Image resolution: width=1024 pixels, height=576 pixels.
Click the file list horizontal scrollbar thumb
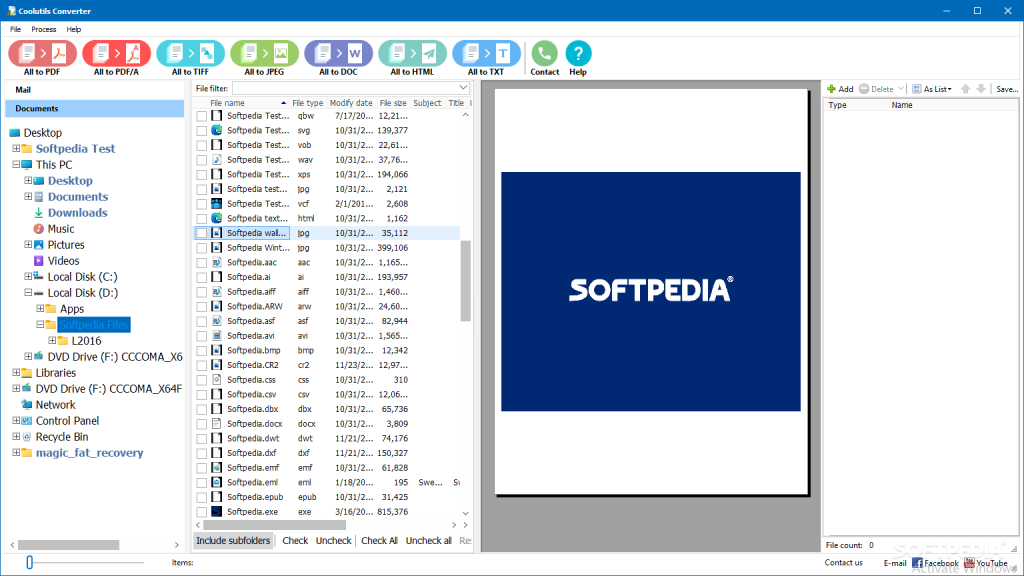(x=274, y=525)
